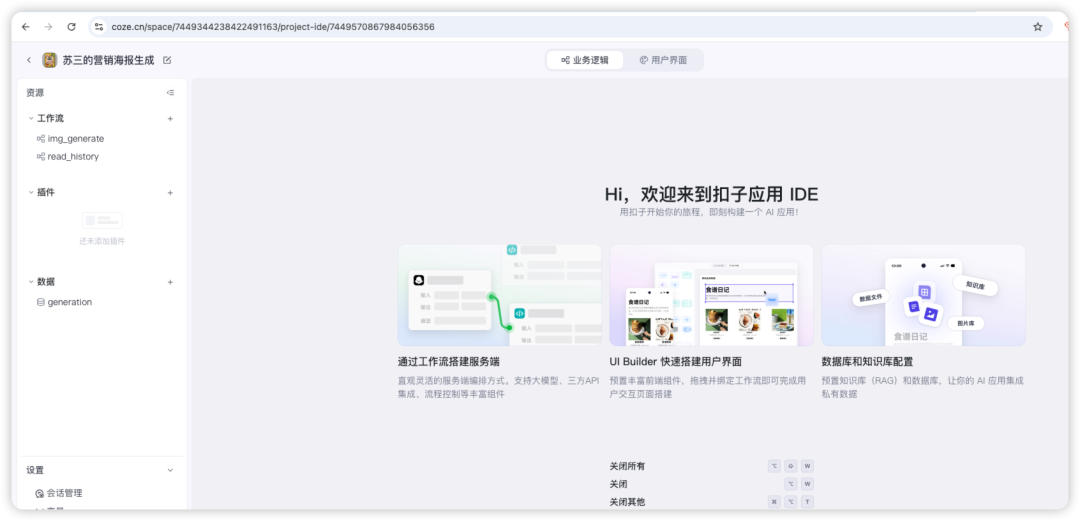Go back with the browser back arrow
The width and height of the screenshot is (1080, 521).
(25, 27)
